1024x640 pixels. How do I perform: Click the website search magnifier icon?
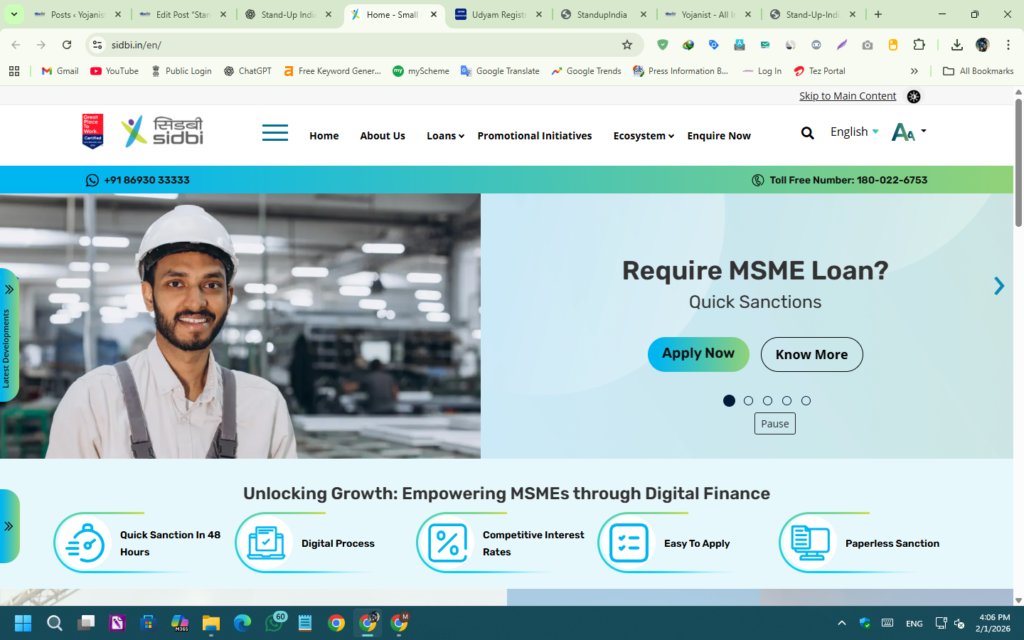(807, 132)
